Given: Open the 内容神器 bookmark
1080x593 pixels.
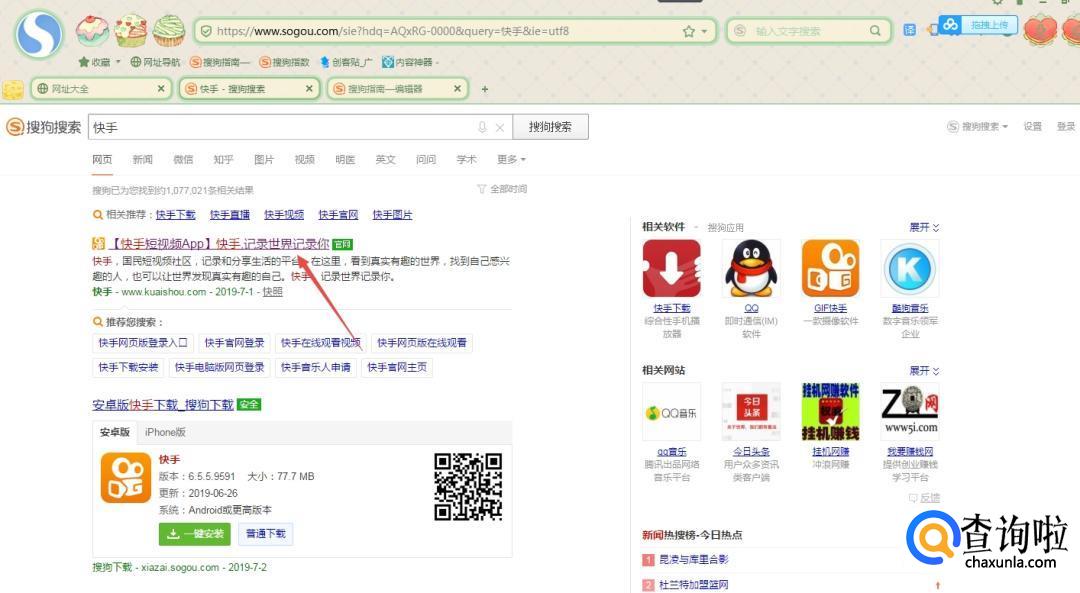Looking at the screenshot, I should click(x=408, y=62).
